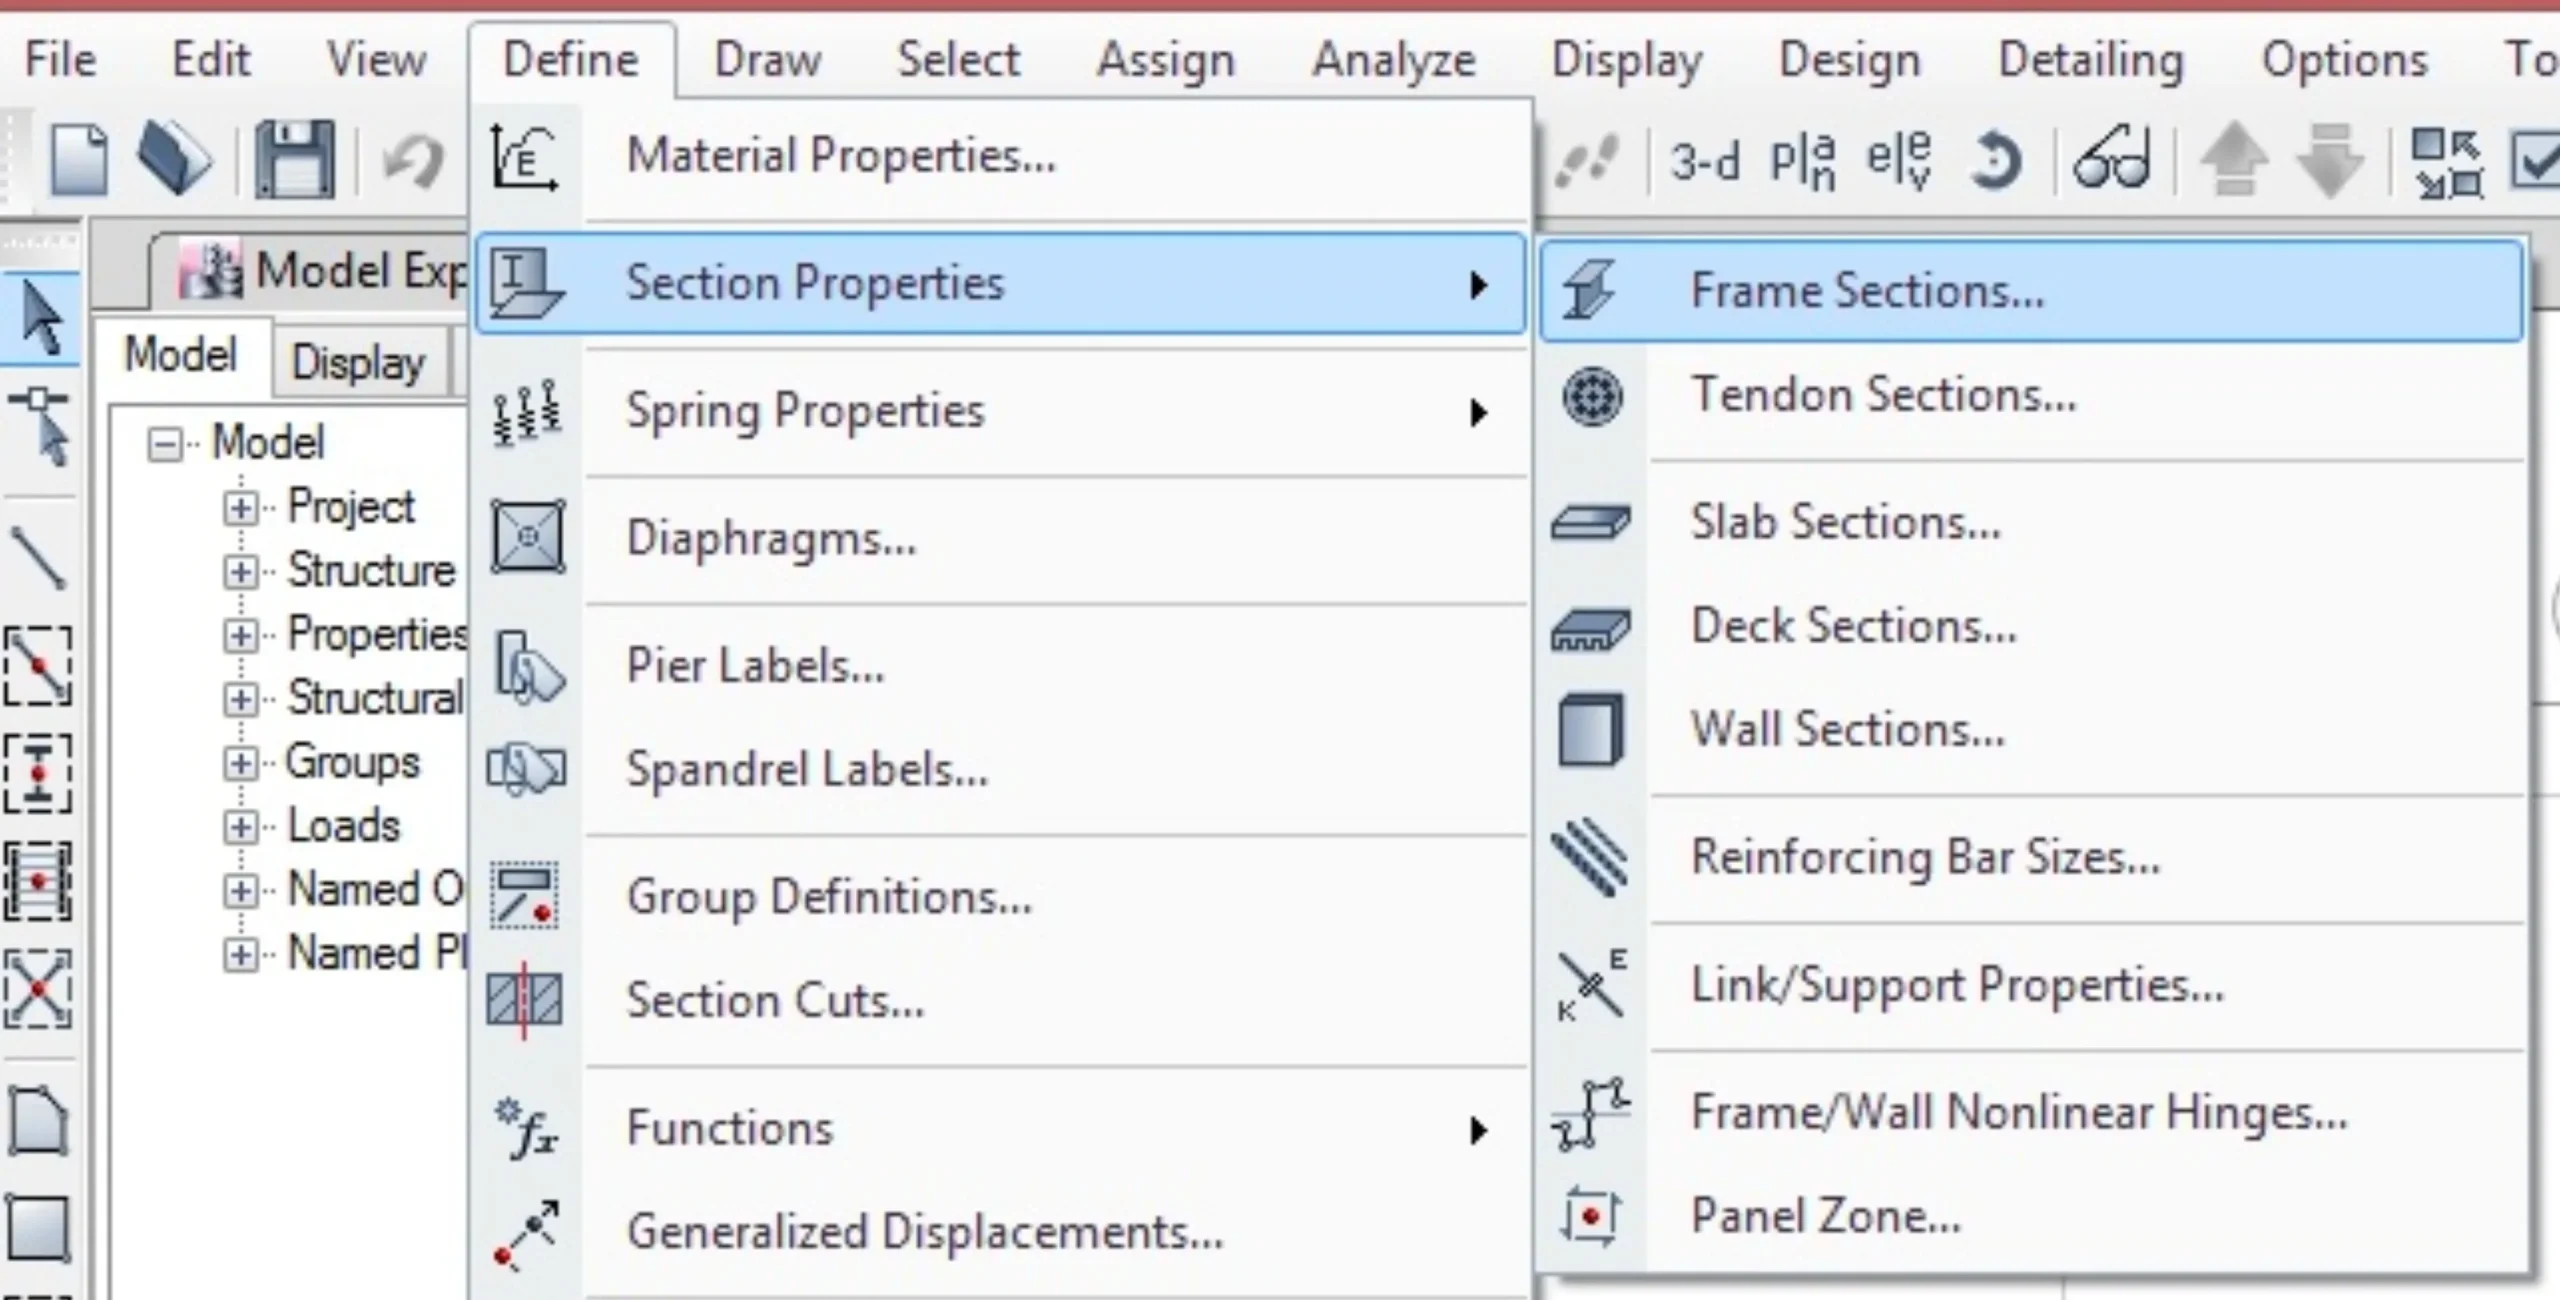Expand the Spring Properties submenu

click(x=804, y=411)
